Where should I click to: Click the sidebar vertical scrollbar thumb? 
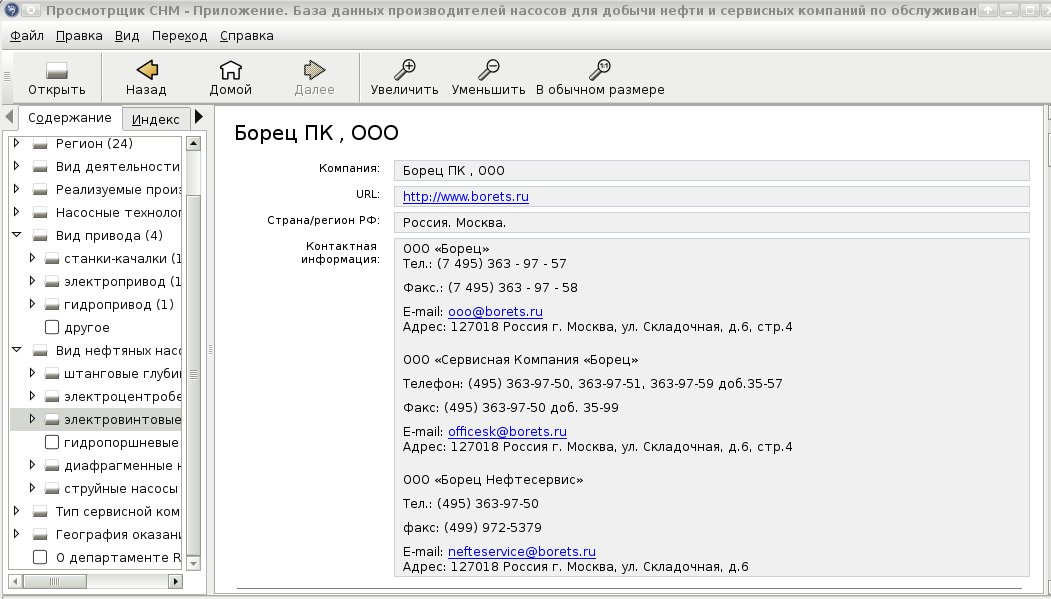coord(193,375)
